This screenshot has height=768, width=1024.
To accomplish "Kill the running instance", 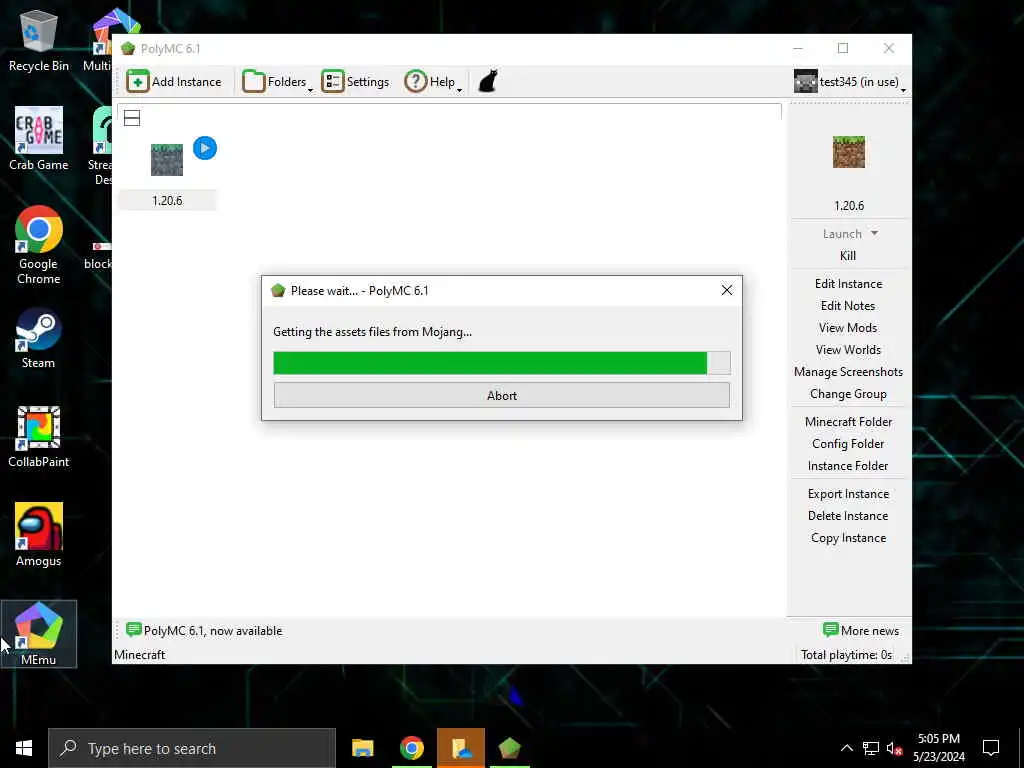I will pos(848,256).
